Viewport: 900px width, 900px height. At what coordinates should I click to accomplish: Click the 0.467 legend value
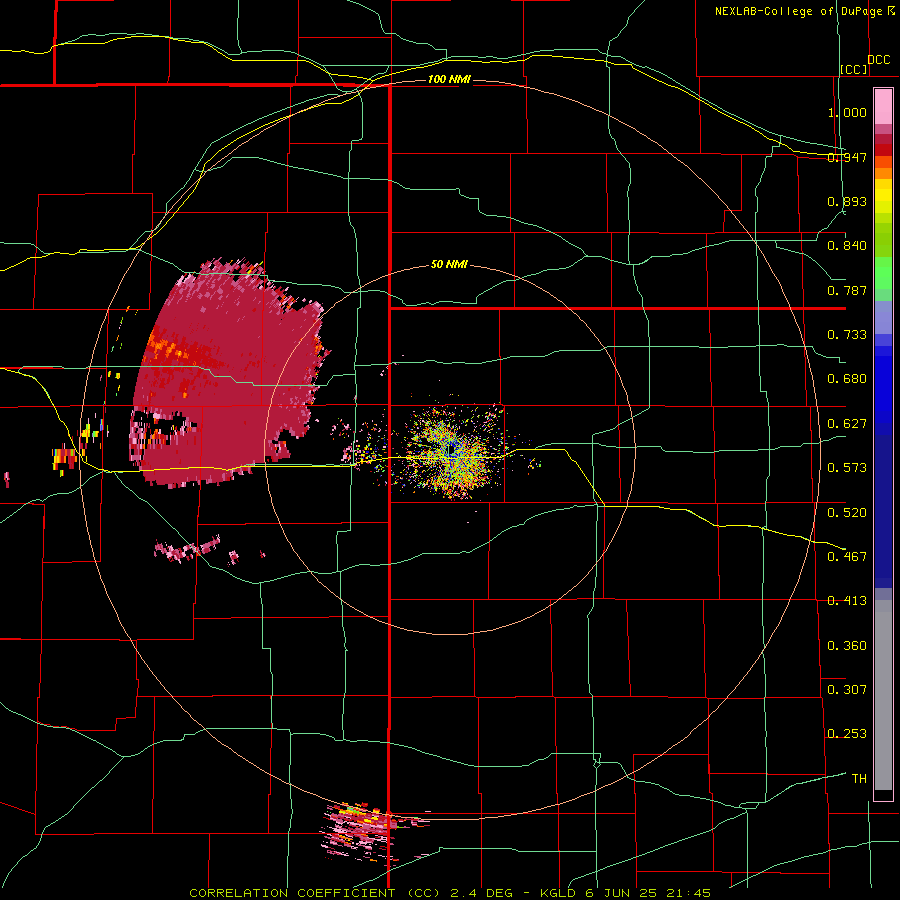[x=847, y=557]
